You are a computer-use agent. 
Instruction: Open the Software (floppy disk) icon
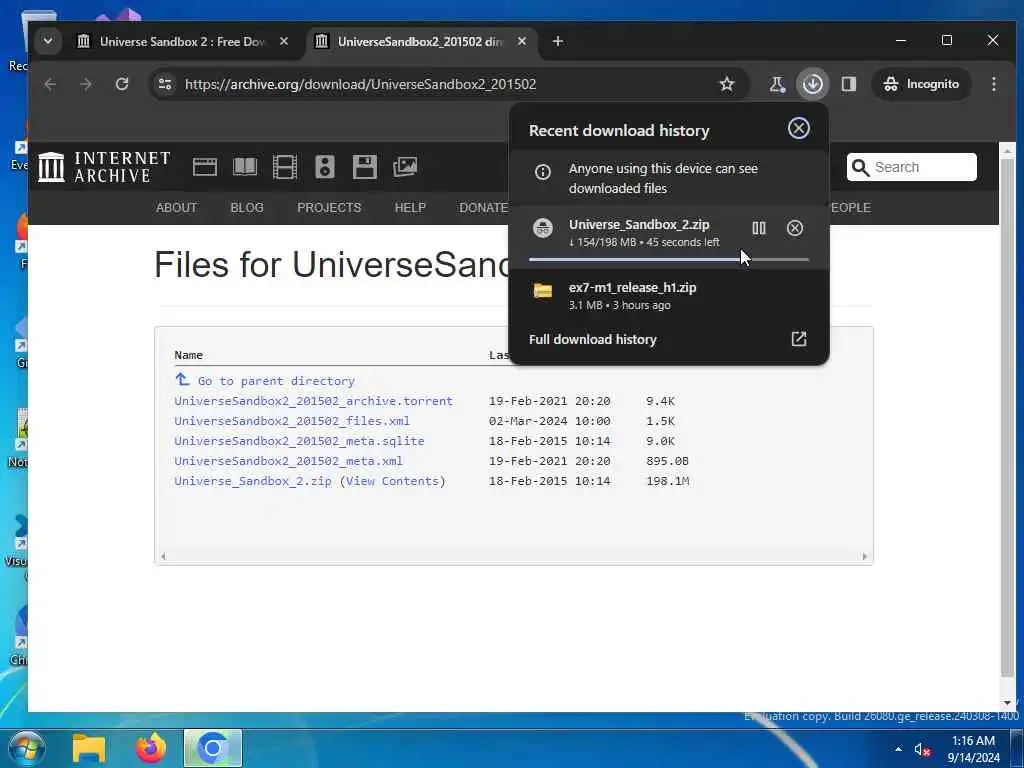tap(364, 167)
